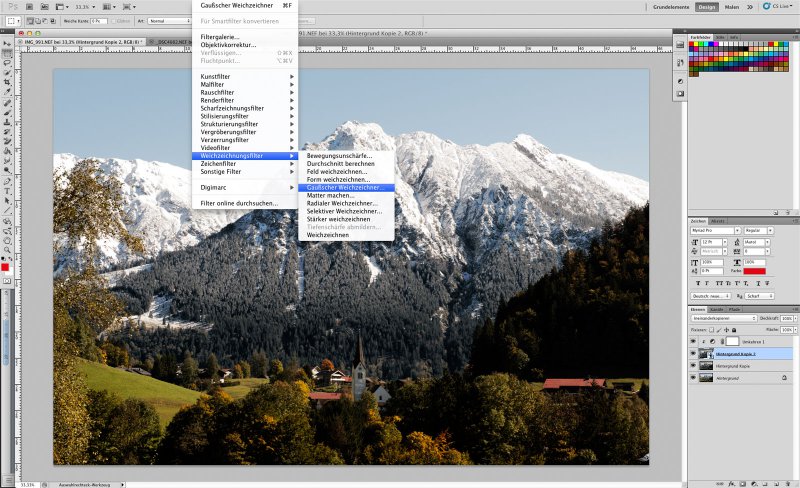The image size is (800, 488).
Task: Select the Pen tool in the toolbox
Action: 7,180
